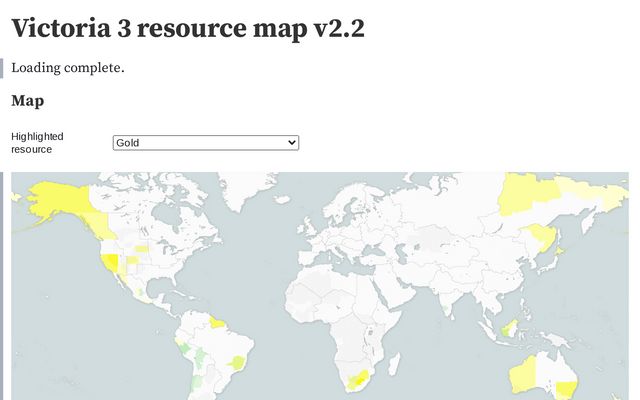Select the yellow Western Australia region
The width and height of the screenshot is (640, 400).
[525, 376]
